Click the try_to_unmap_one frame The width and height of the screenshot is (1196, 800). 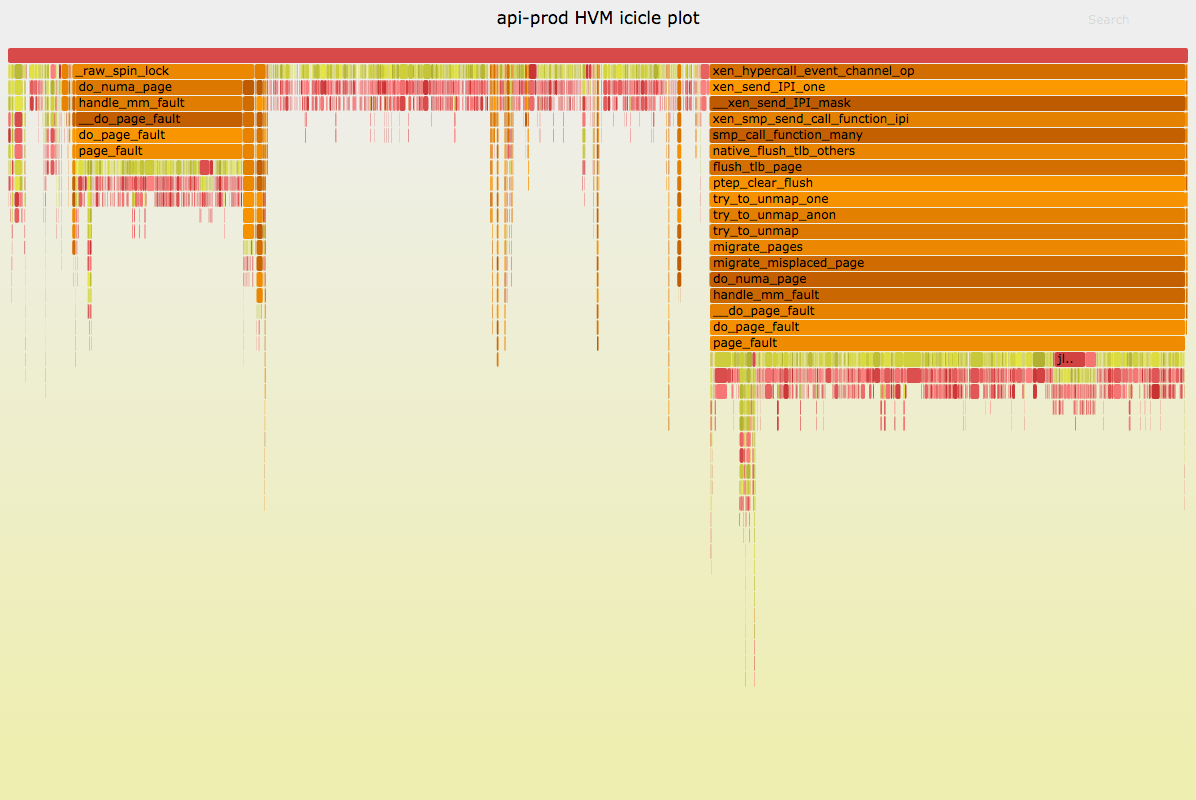pyautogui.click(x=947, y=199)
